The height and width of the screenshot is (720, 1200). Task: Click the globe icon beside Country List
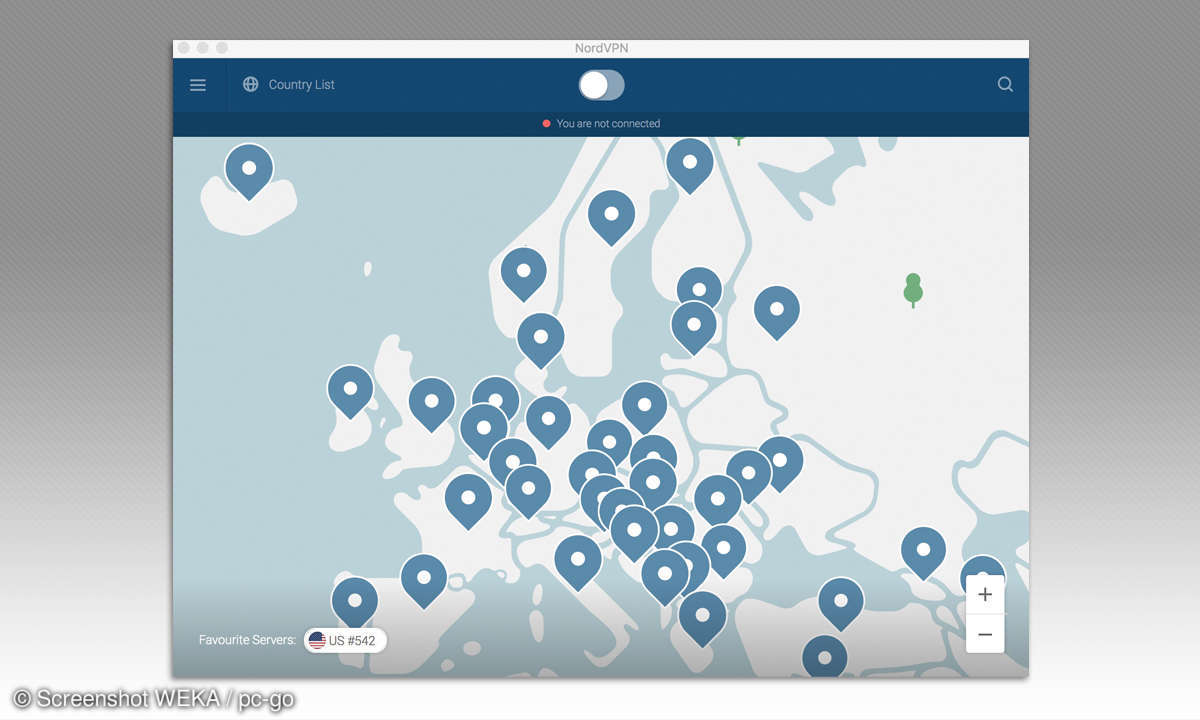point(250,85)
